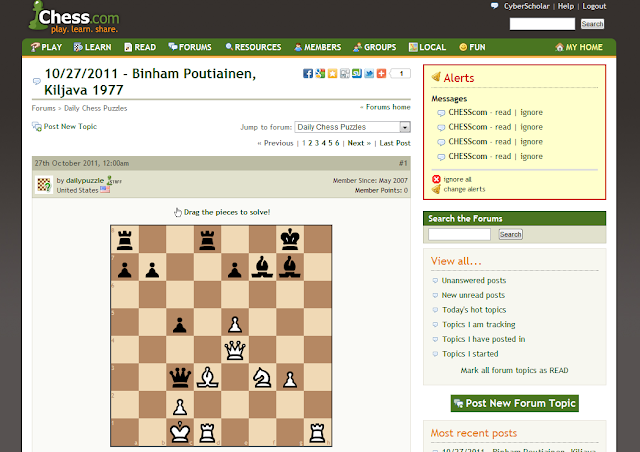Click the white bishop on d3

tap(207, 377)
